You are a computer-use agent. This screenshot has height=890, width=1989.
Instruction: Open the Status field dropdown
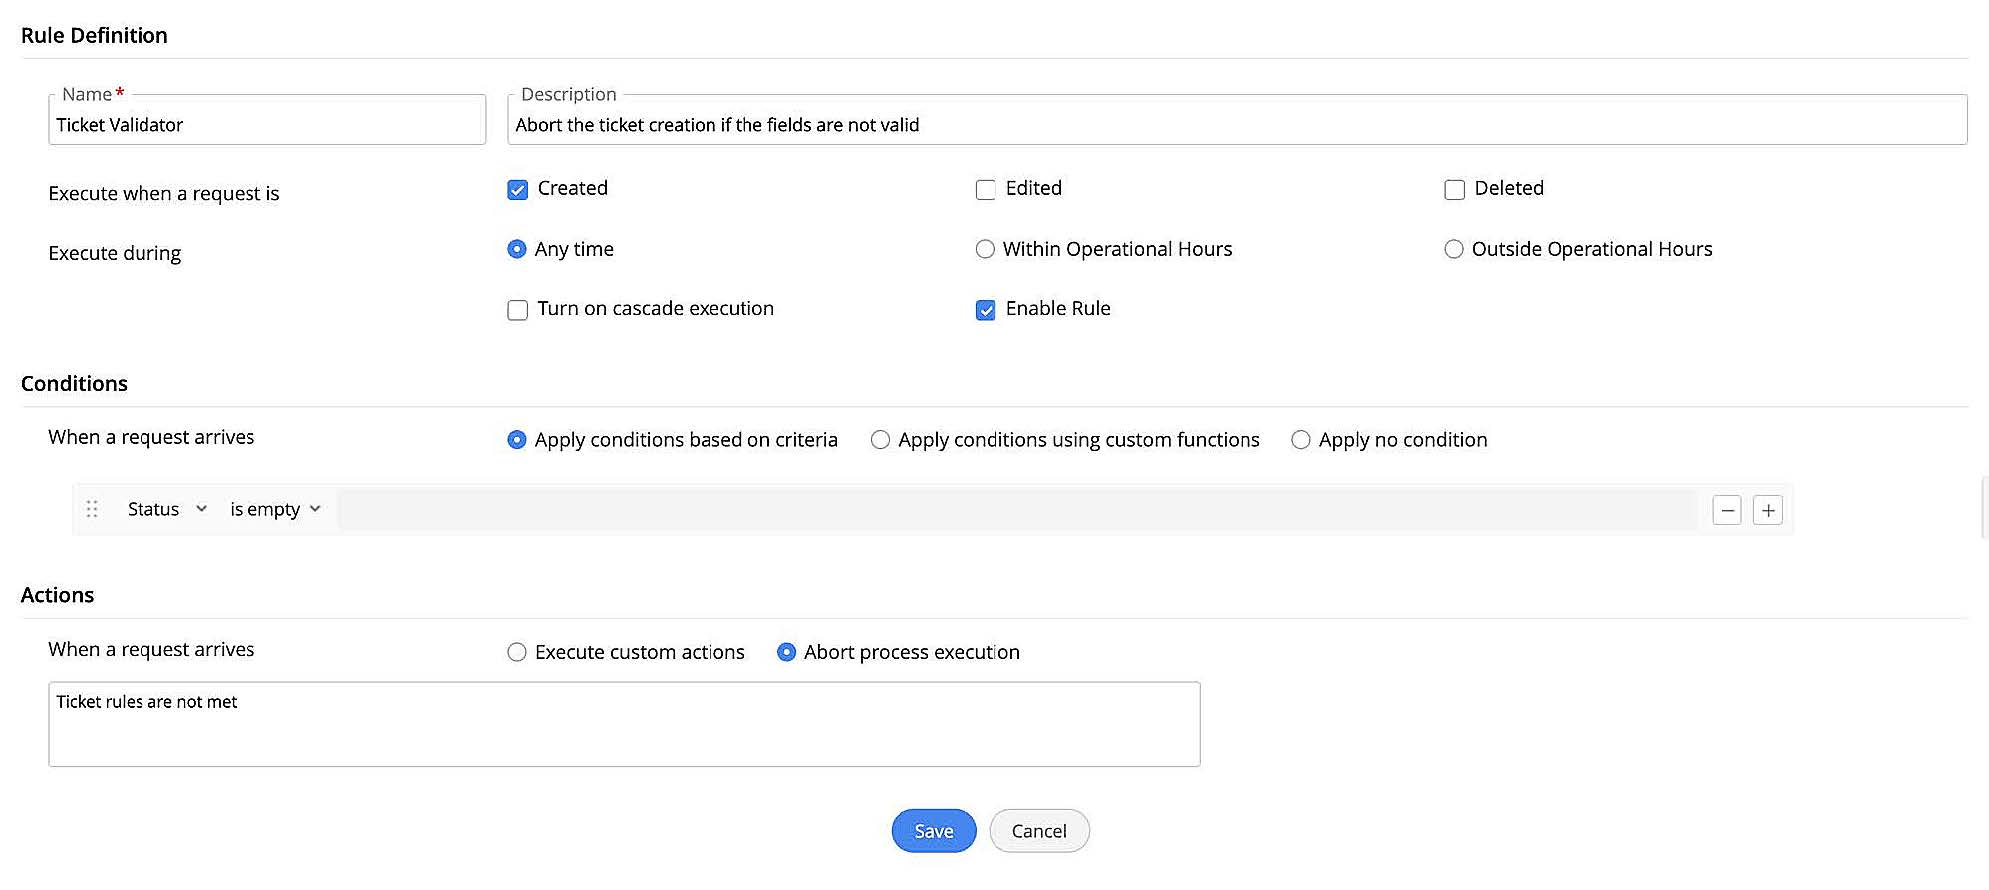coord(167,509)
